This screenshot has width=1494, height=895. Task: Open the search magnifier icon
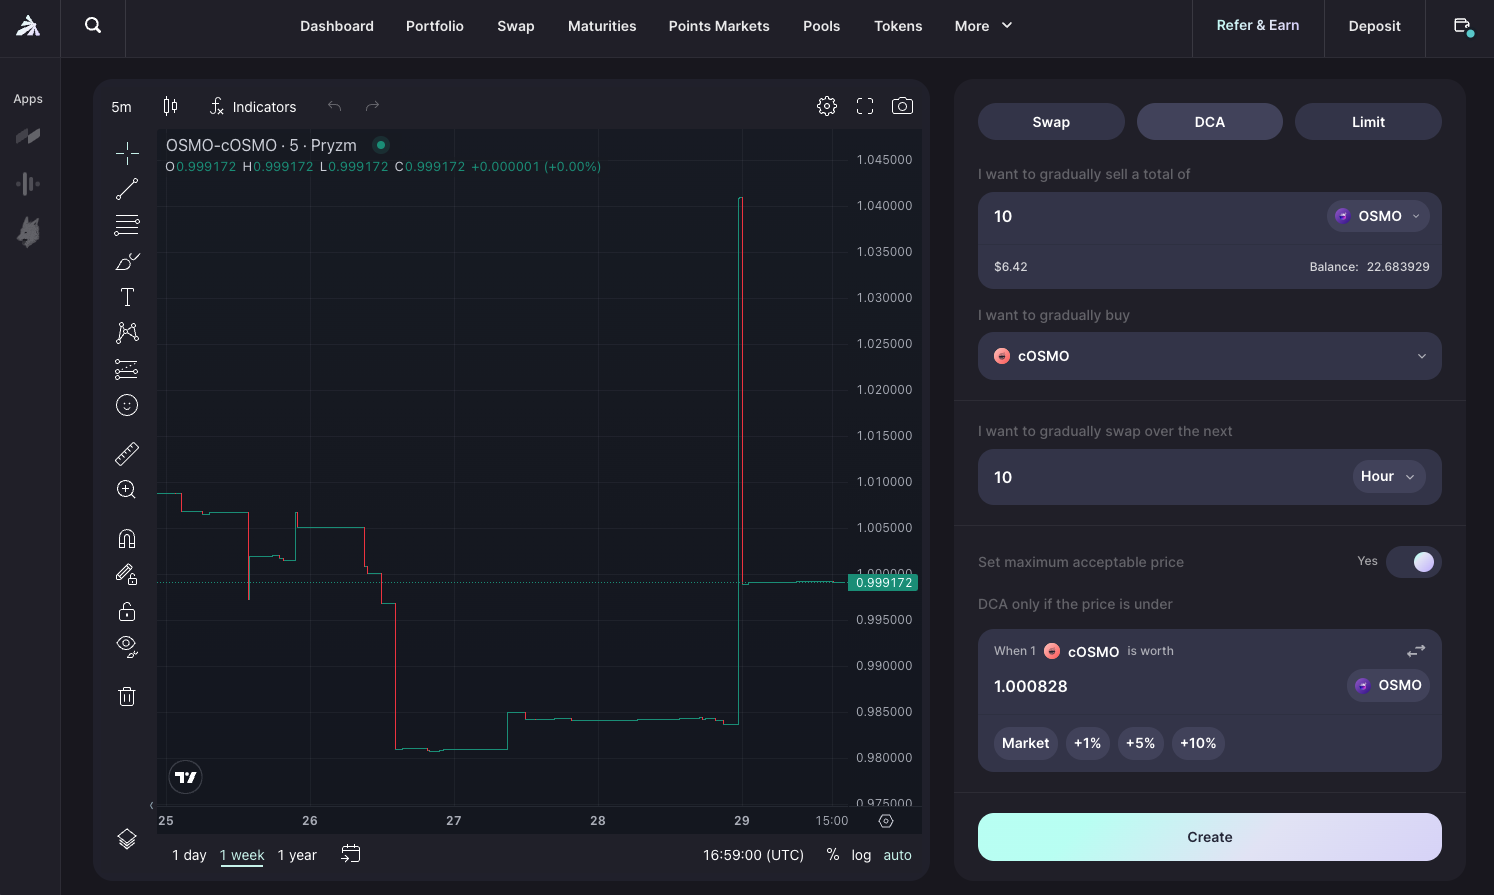[x=93, y=25]
